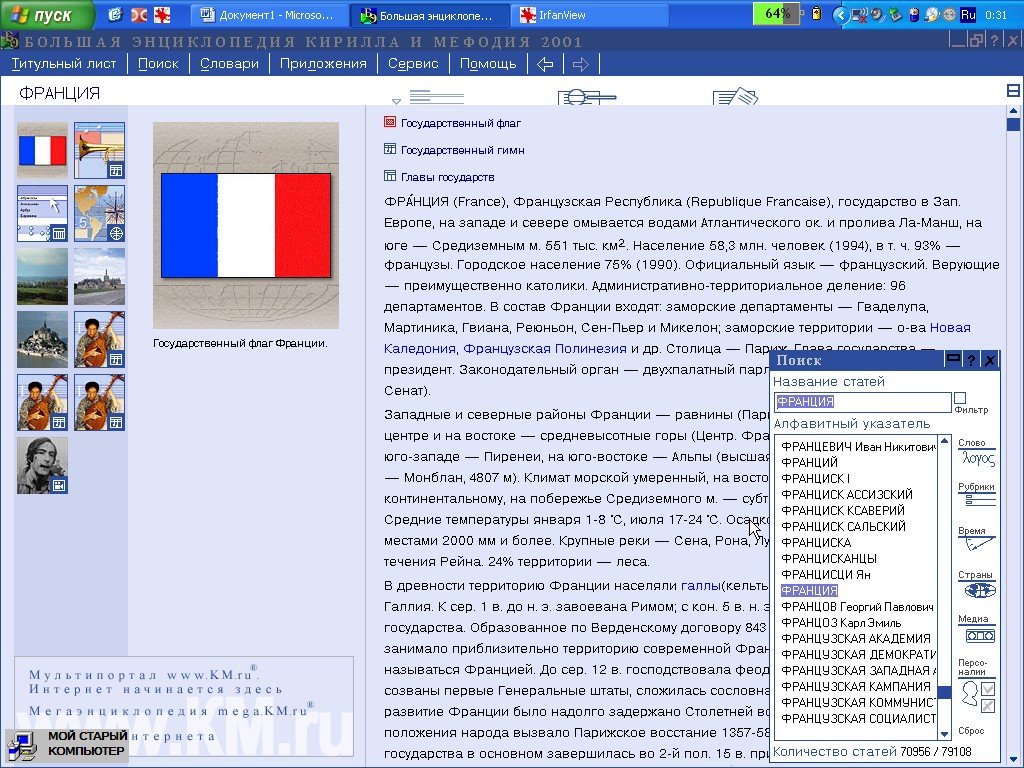Select the Время time filter icon
Image resolution: width=1024 pixels, height=768 pixels.
tap(977, 545)
